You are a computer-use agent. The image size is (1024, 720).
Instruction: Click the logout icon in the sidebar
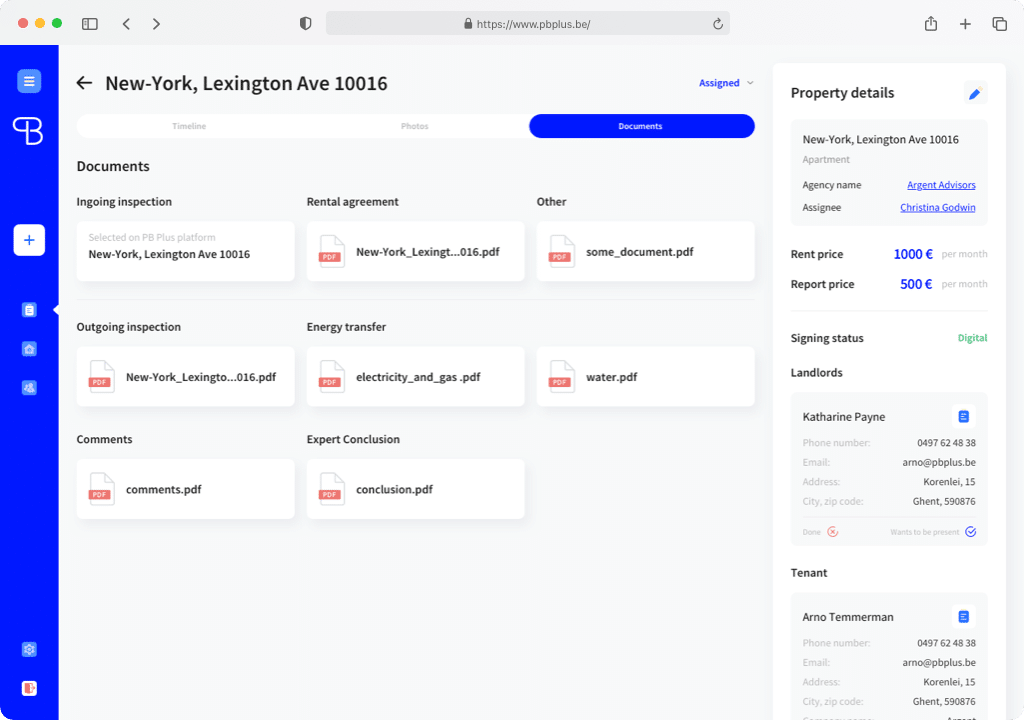click(29, 688)
